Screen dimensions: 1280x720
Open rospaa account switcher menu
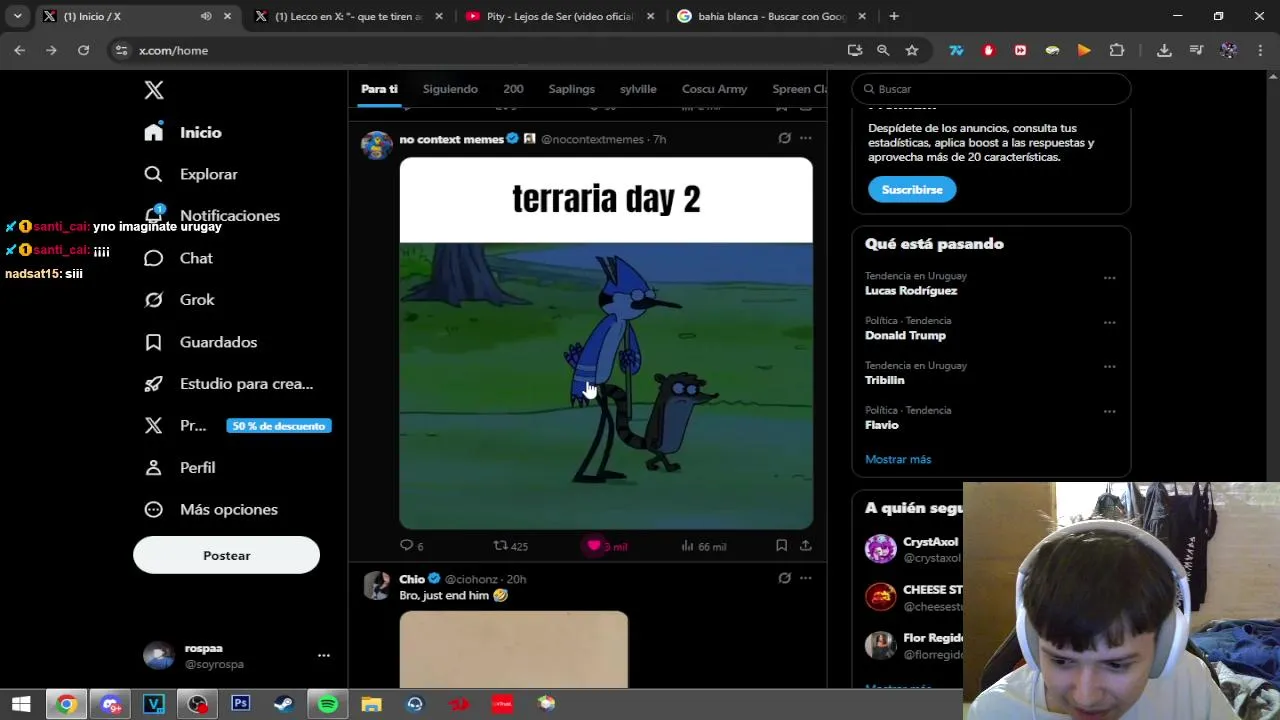tap(236, 656)
